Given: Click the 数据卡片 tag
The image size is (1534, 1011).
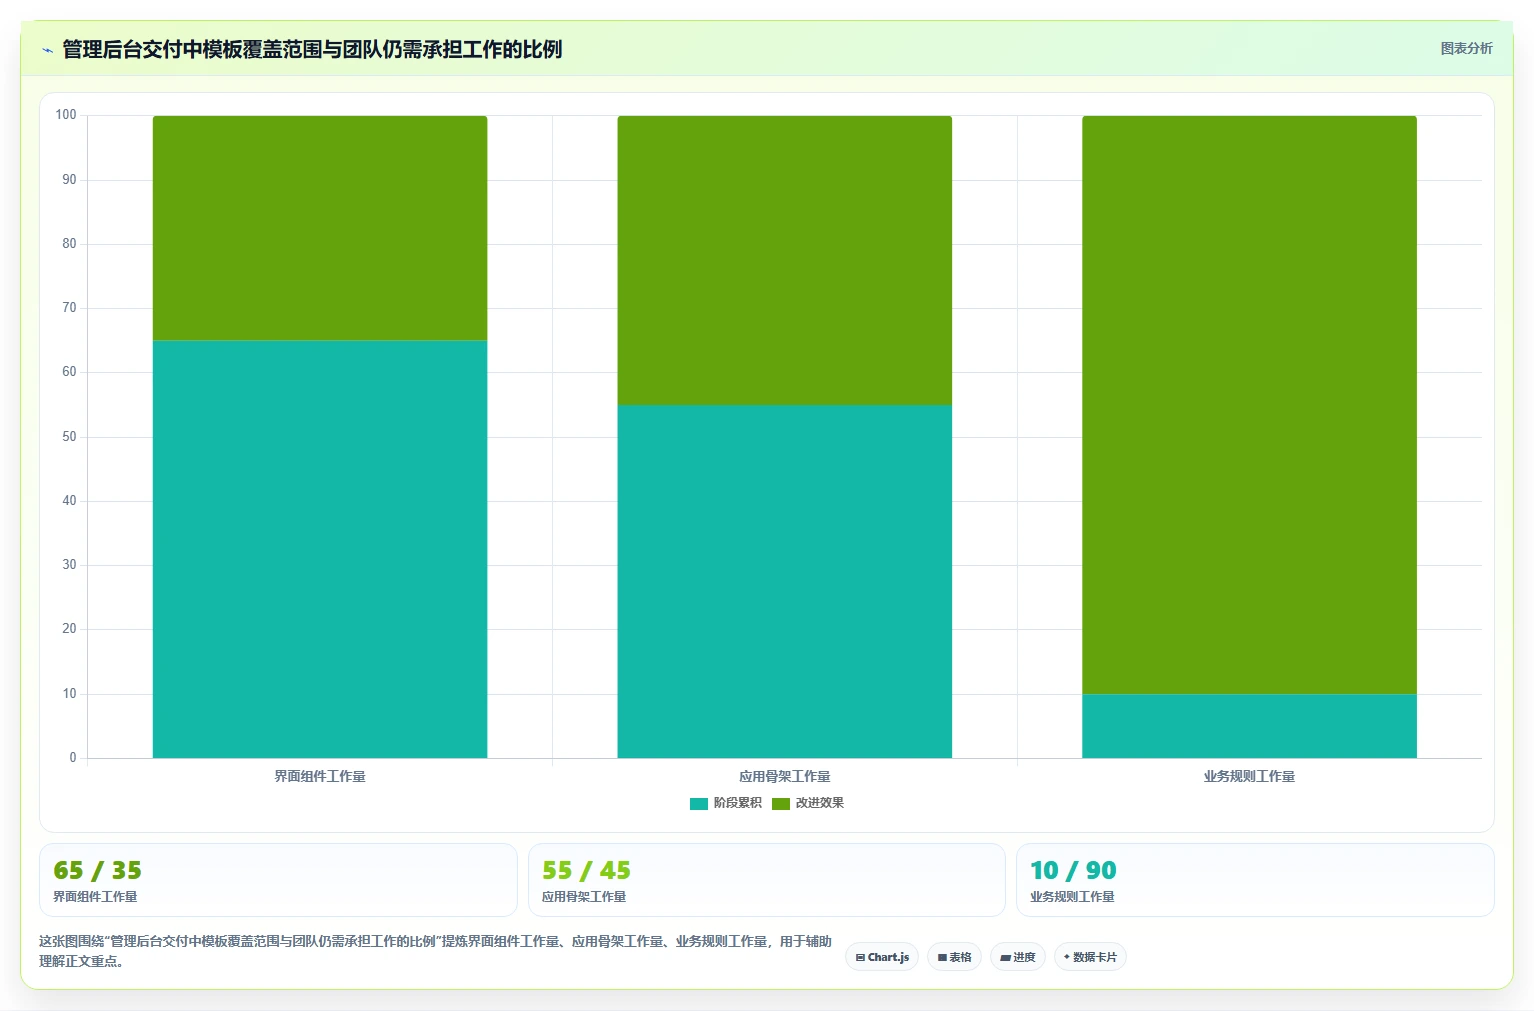Looking at the screenshot, I should [1090, 957].
